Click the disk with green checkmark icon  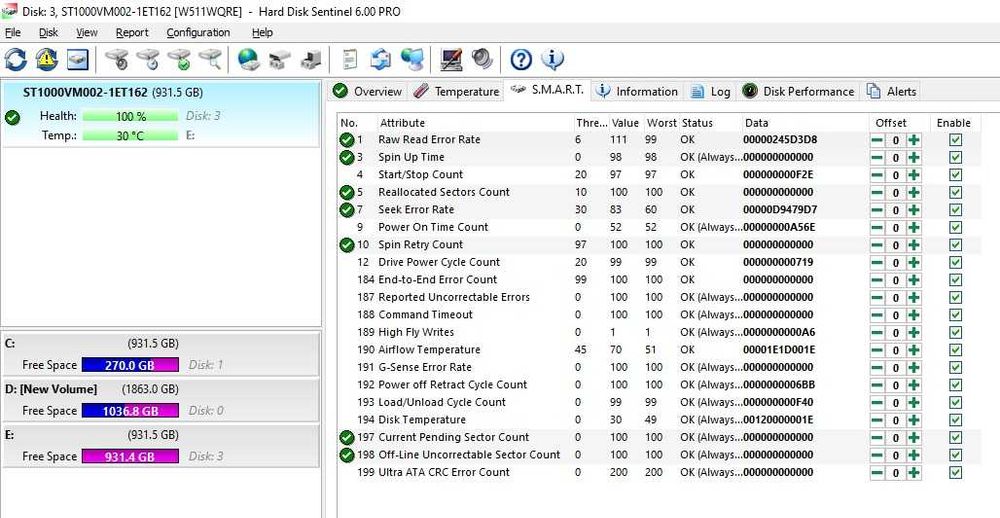(179, 59)
